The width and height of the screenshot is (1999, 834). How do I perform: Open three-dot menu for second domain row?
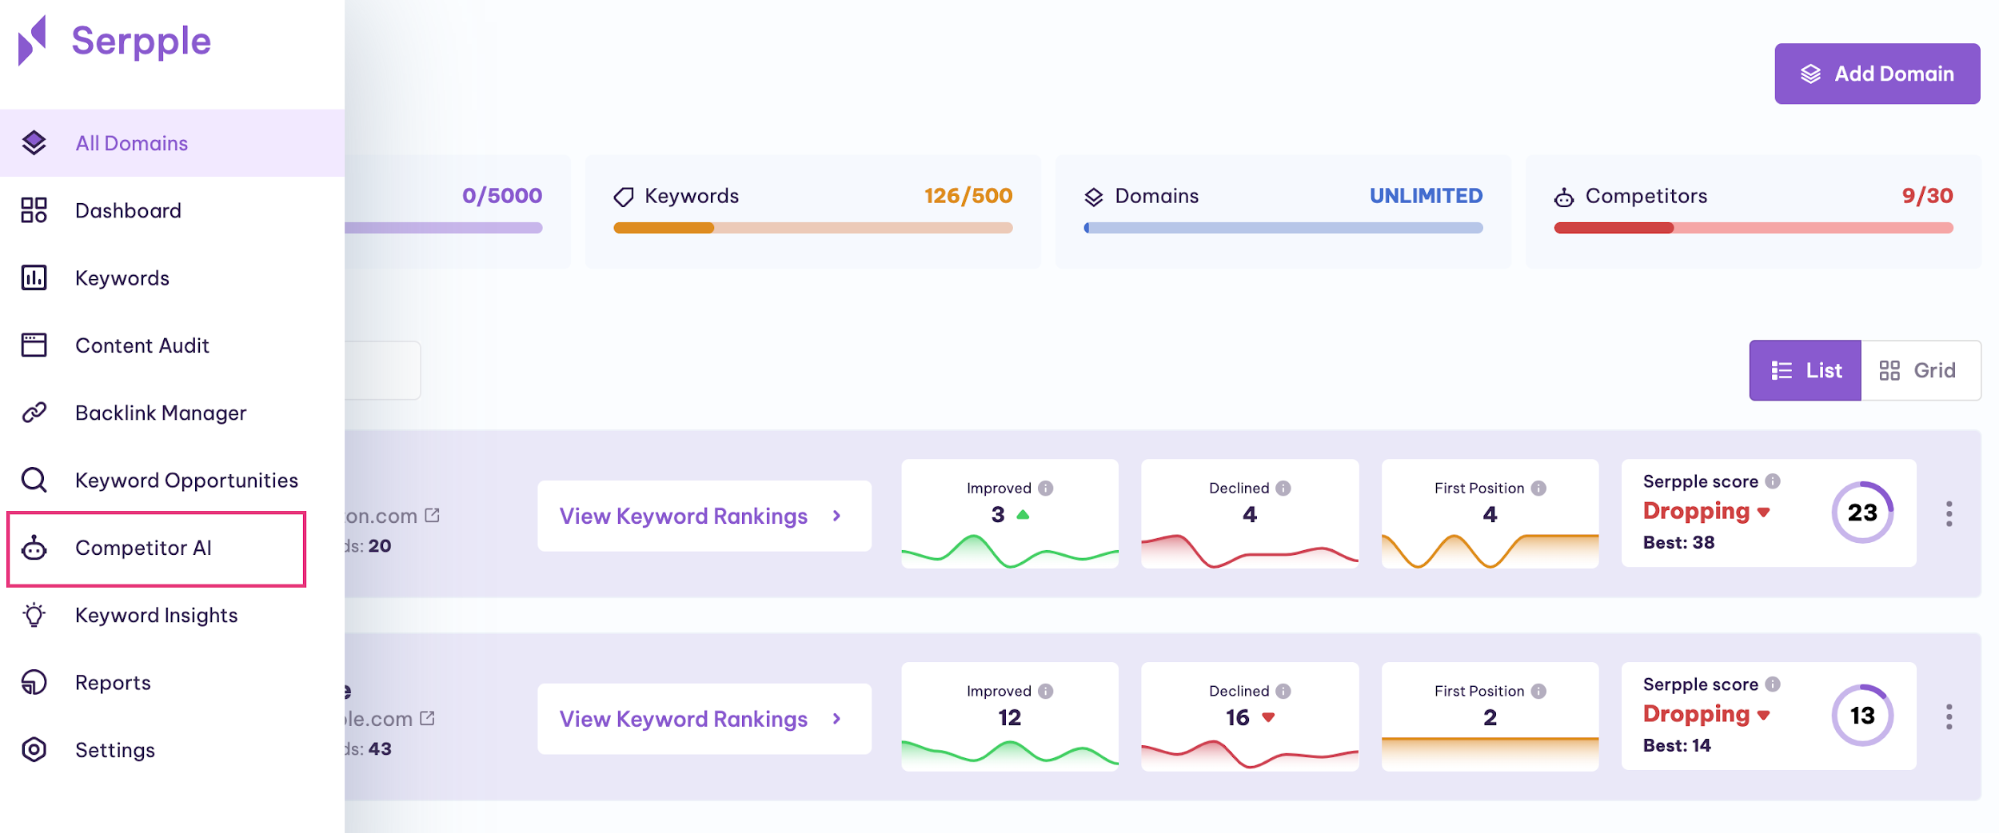pos(1949,717)
